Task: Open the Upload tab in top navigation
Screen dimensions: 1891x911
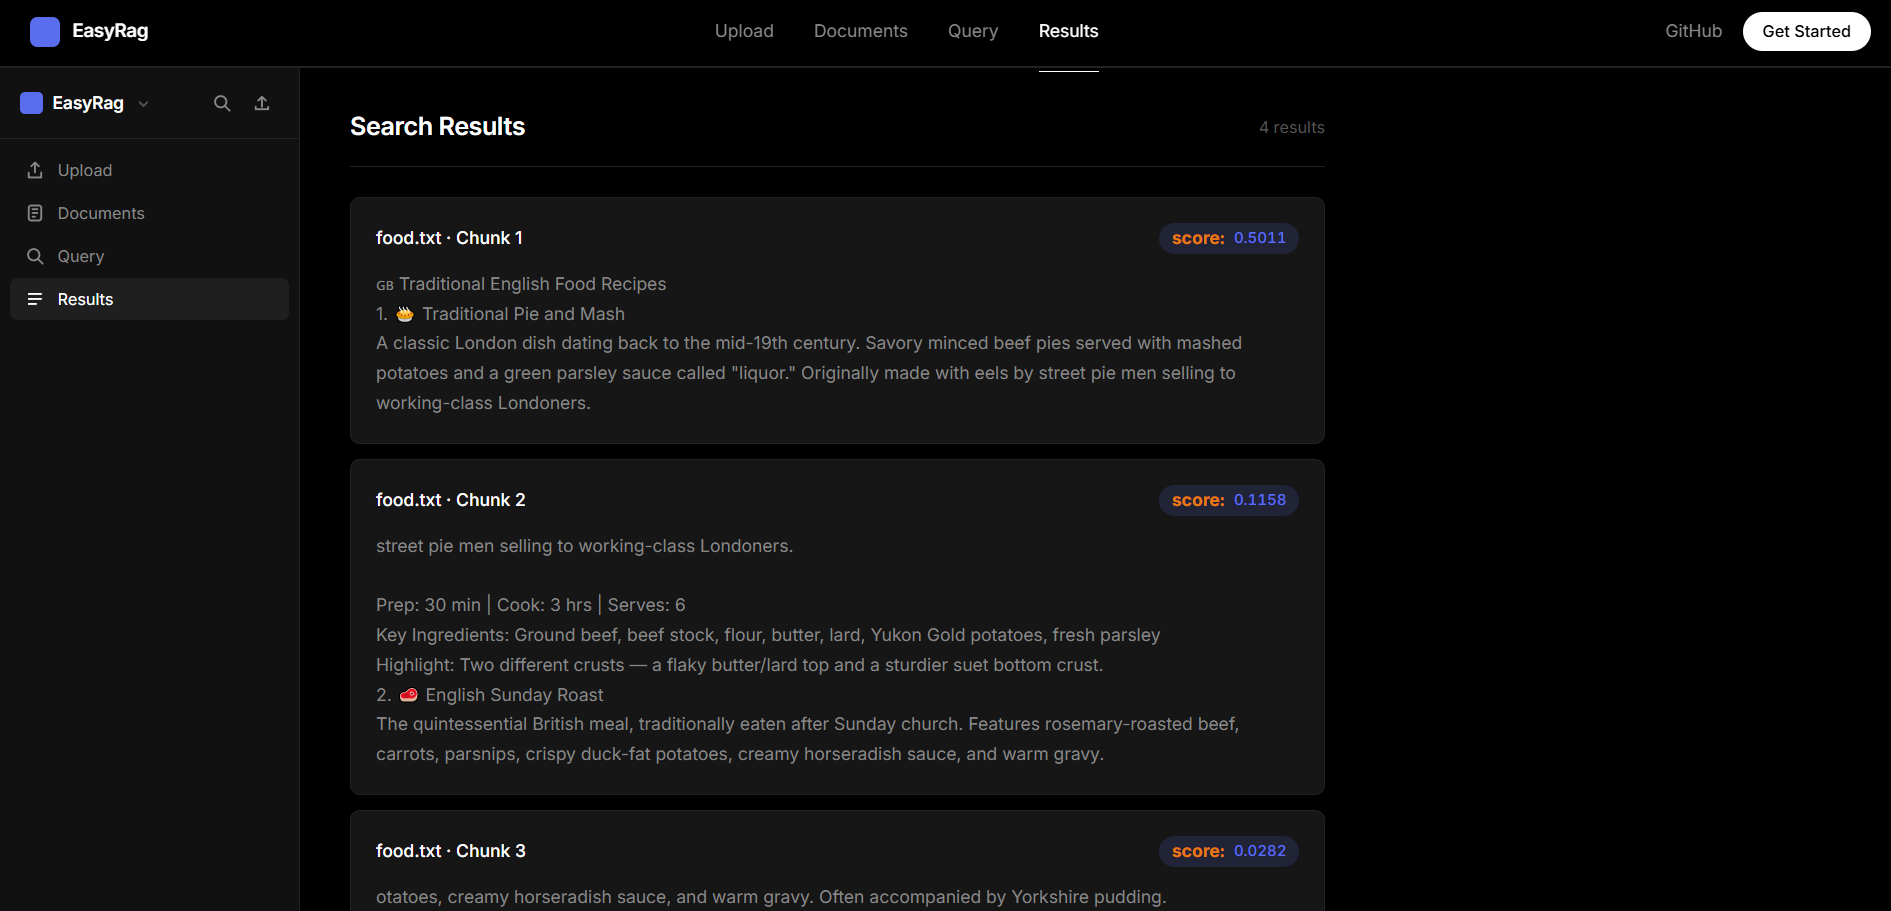Action: pyautogui.click(x=744, y=31)
